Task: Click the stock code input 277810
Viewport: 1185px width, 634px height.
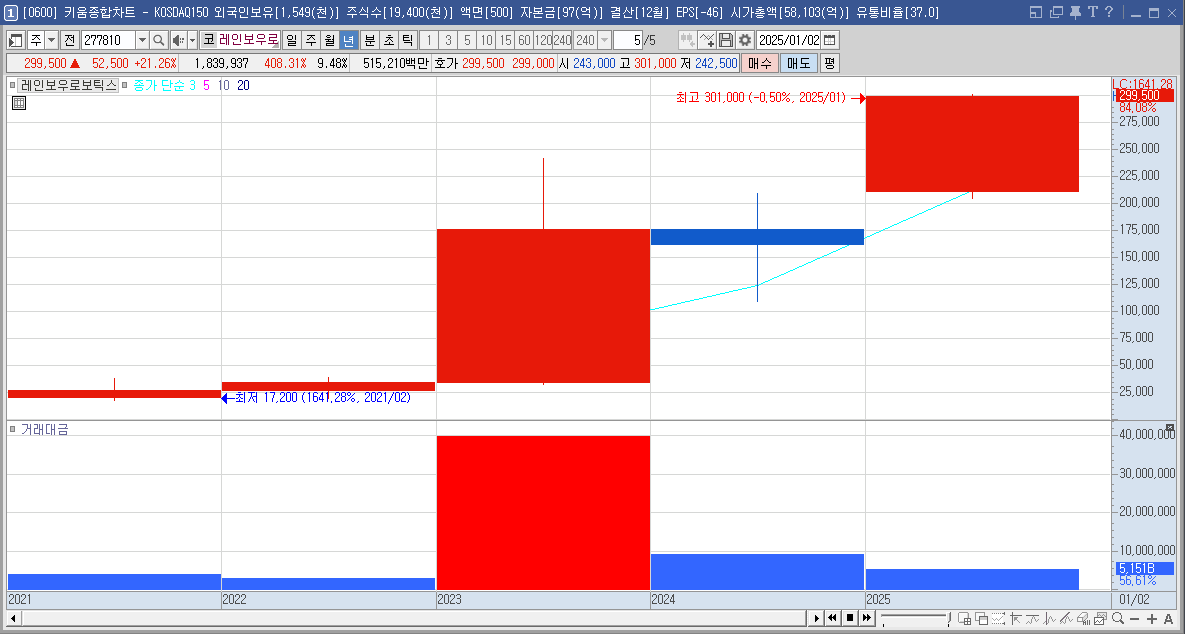Action: tap(108, 40)
